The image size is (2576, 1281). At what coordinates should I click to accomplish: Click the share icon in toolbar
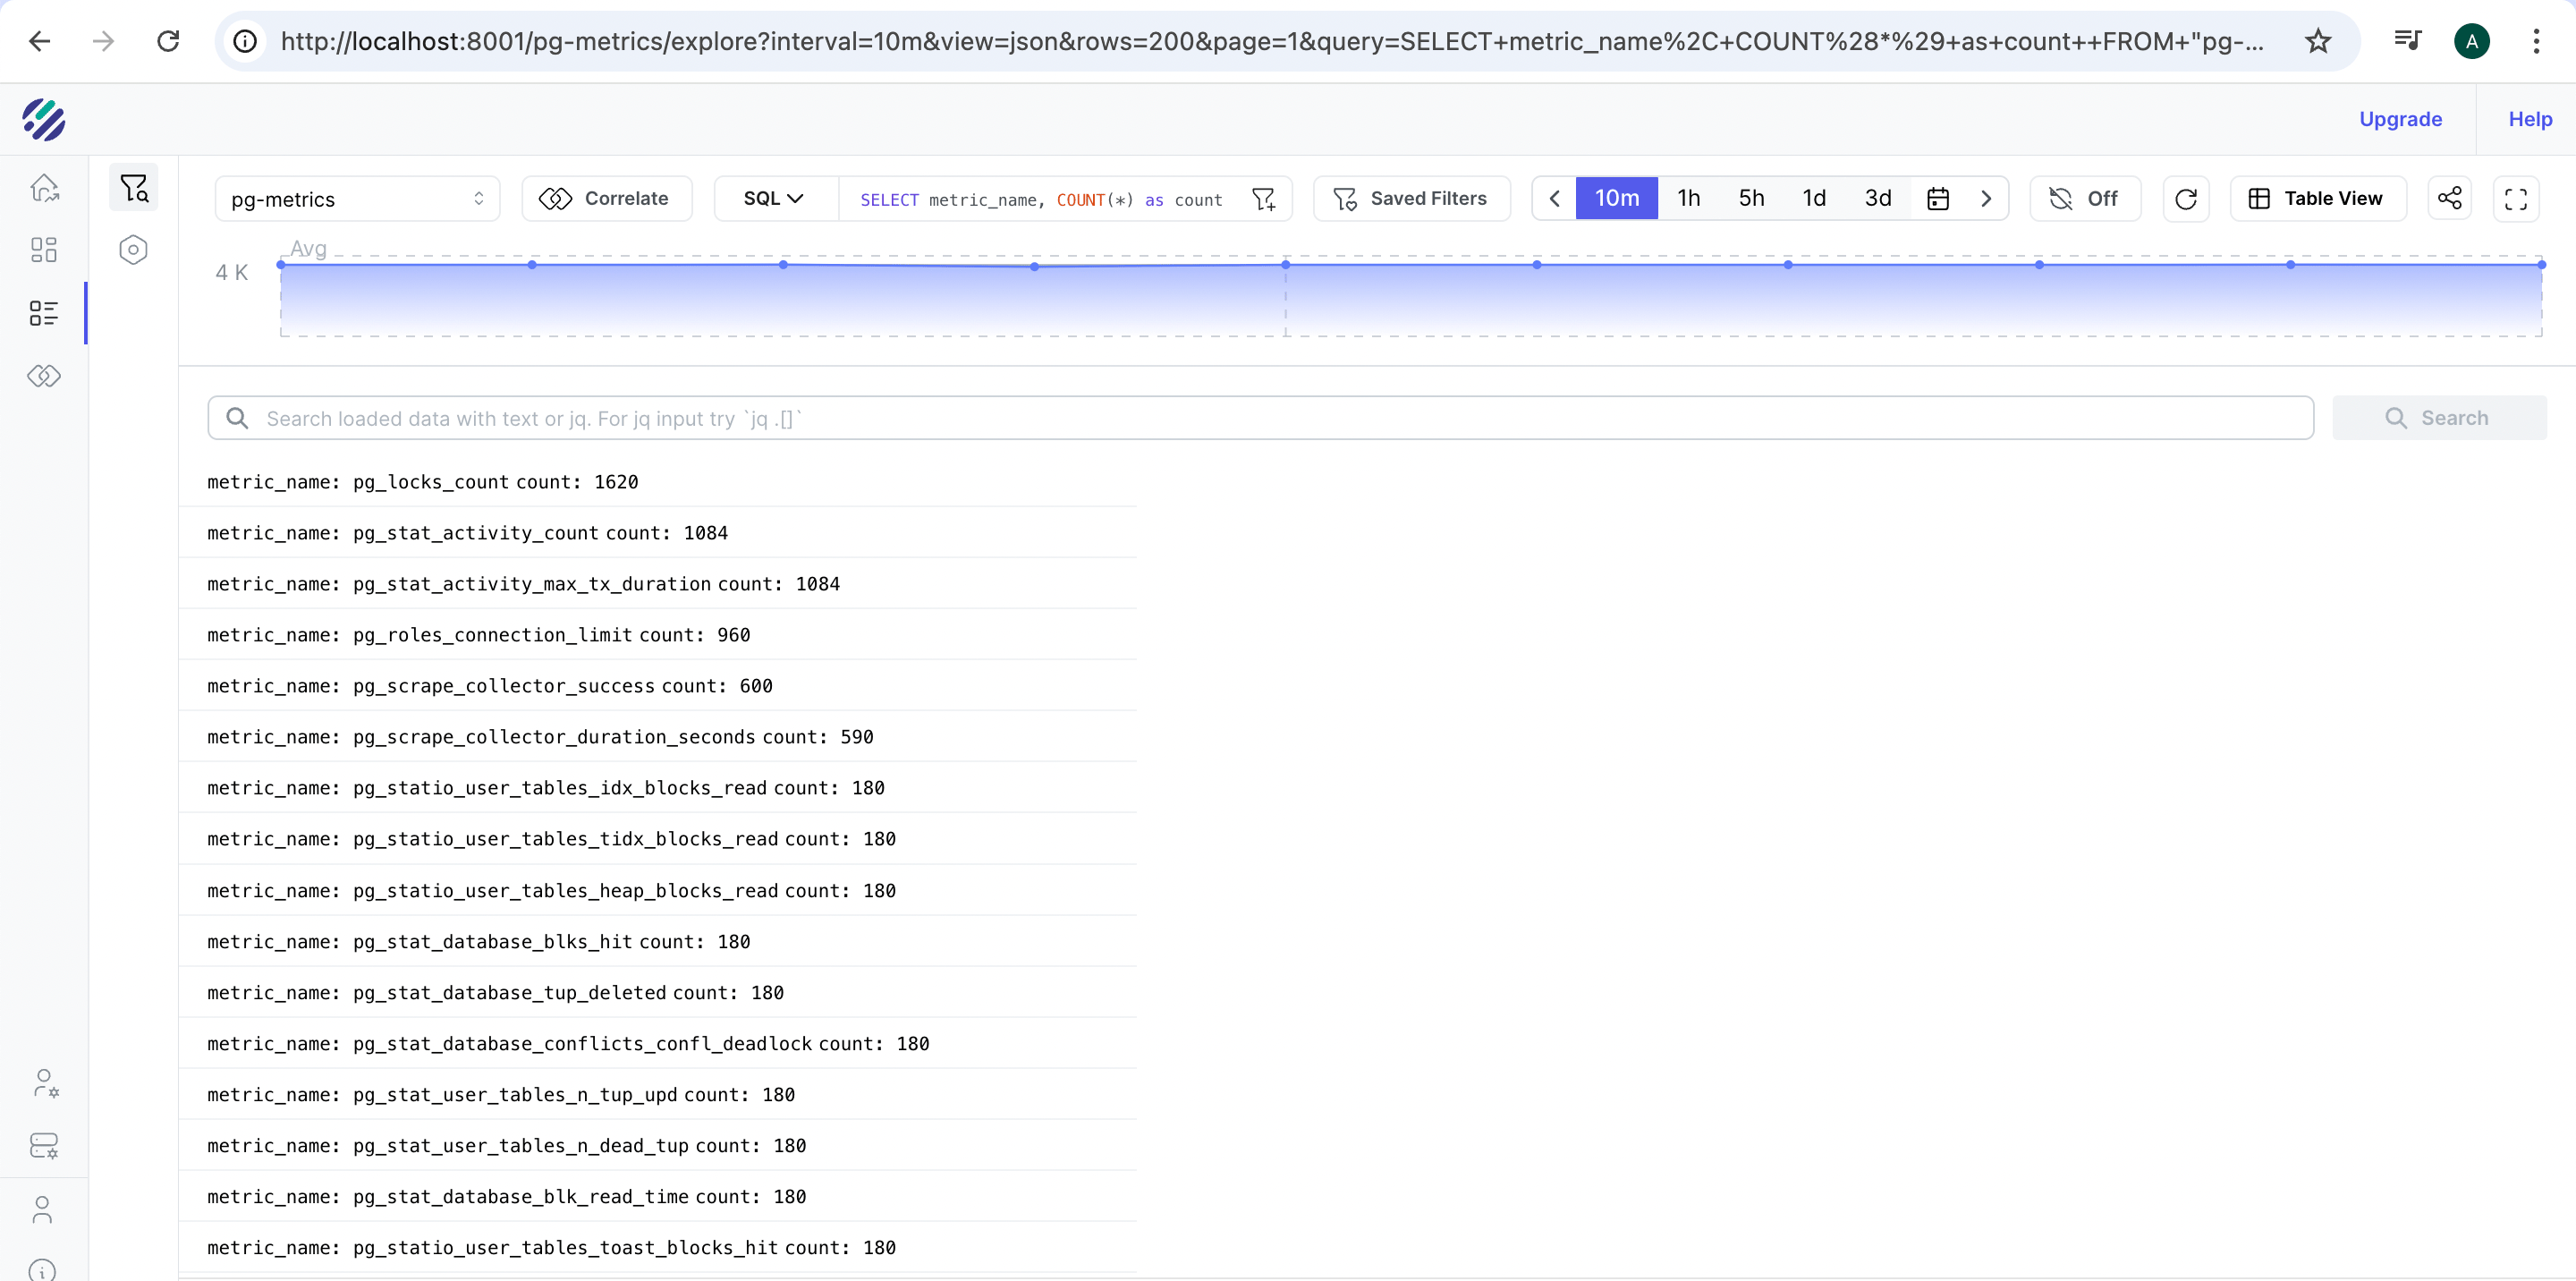(2449, 198)
